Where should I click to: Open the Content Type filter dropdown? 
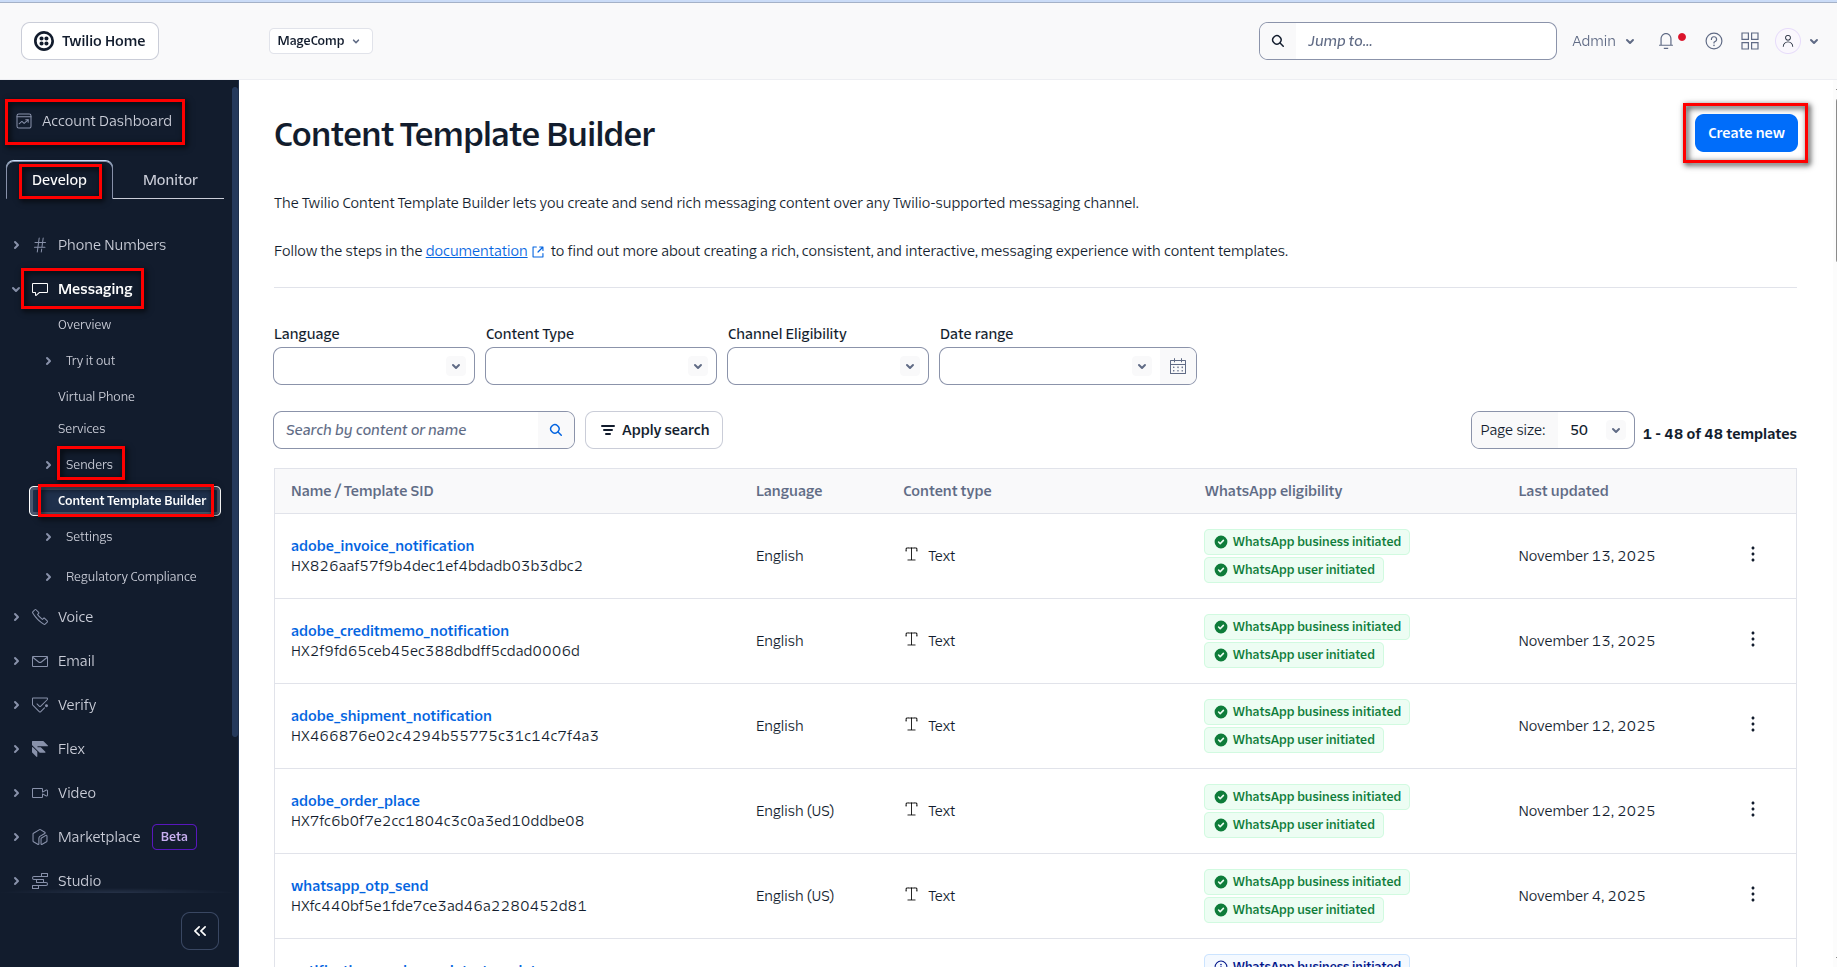tap(600, 367)
